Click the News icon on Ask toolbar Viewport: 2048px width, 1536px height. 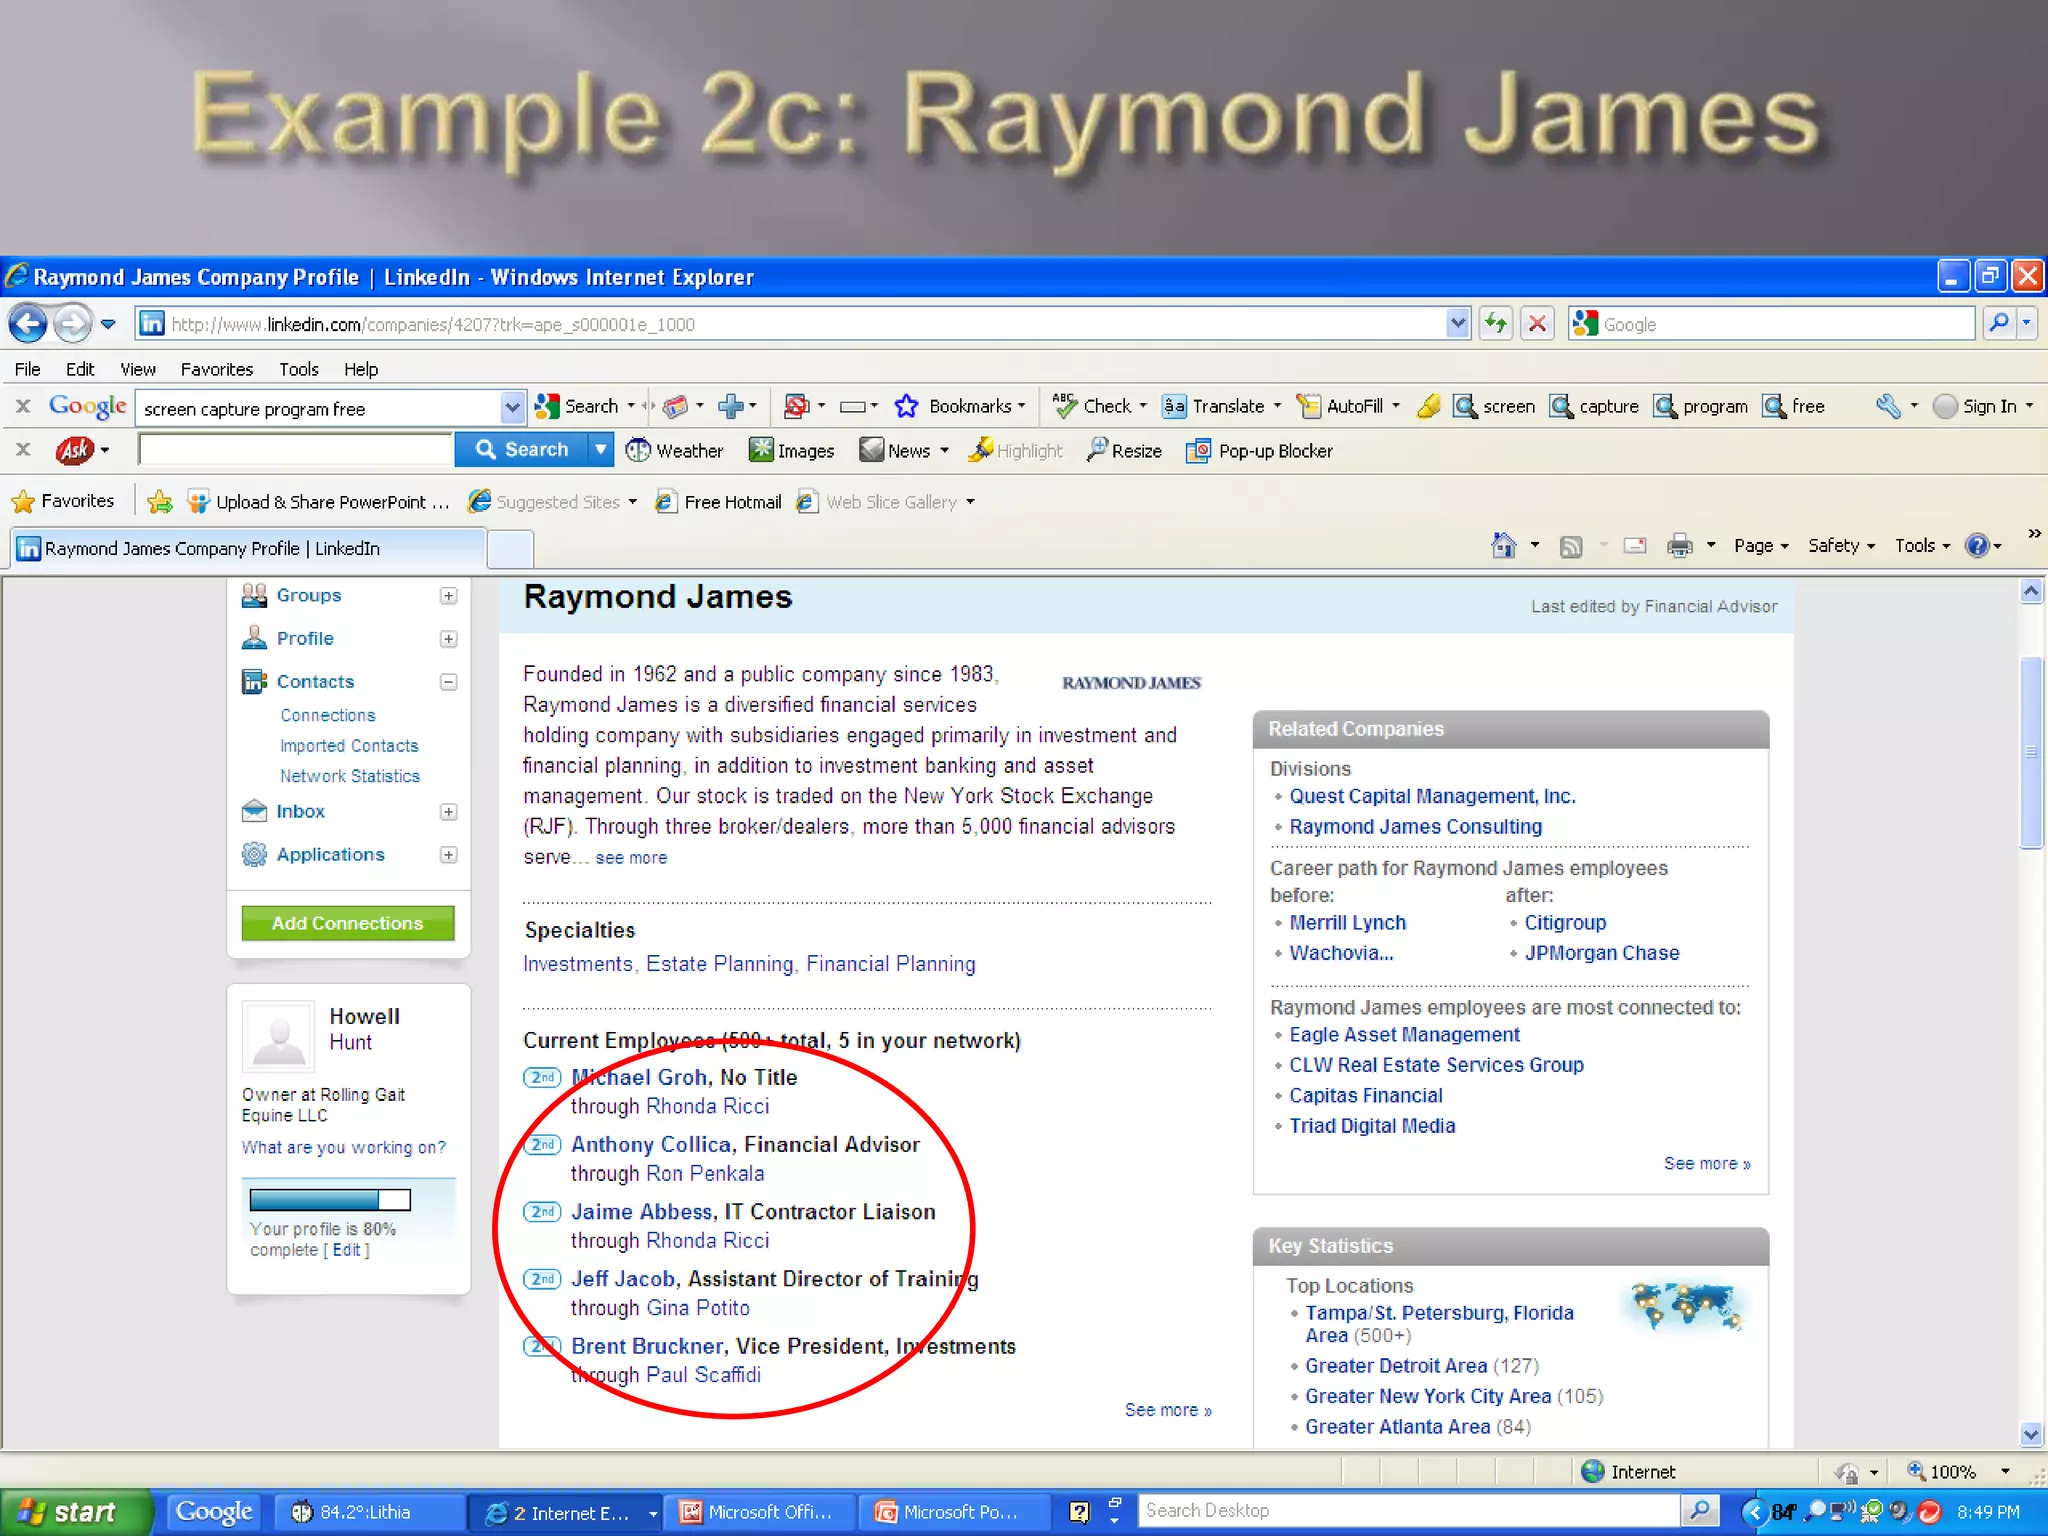click(872, 450)
